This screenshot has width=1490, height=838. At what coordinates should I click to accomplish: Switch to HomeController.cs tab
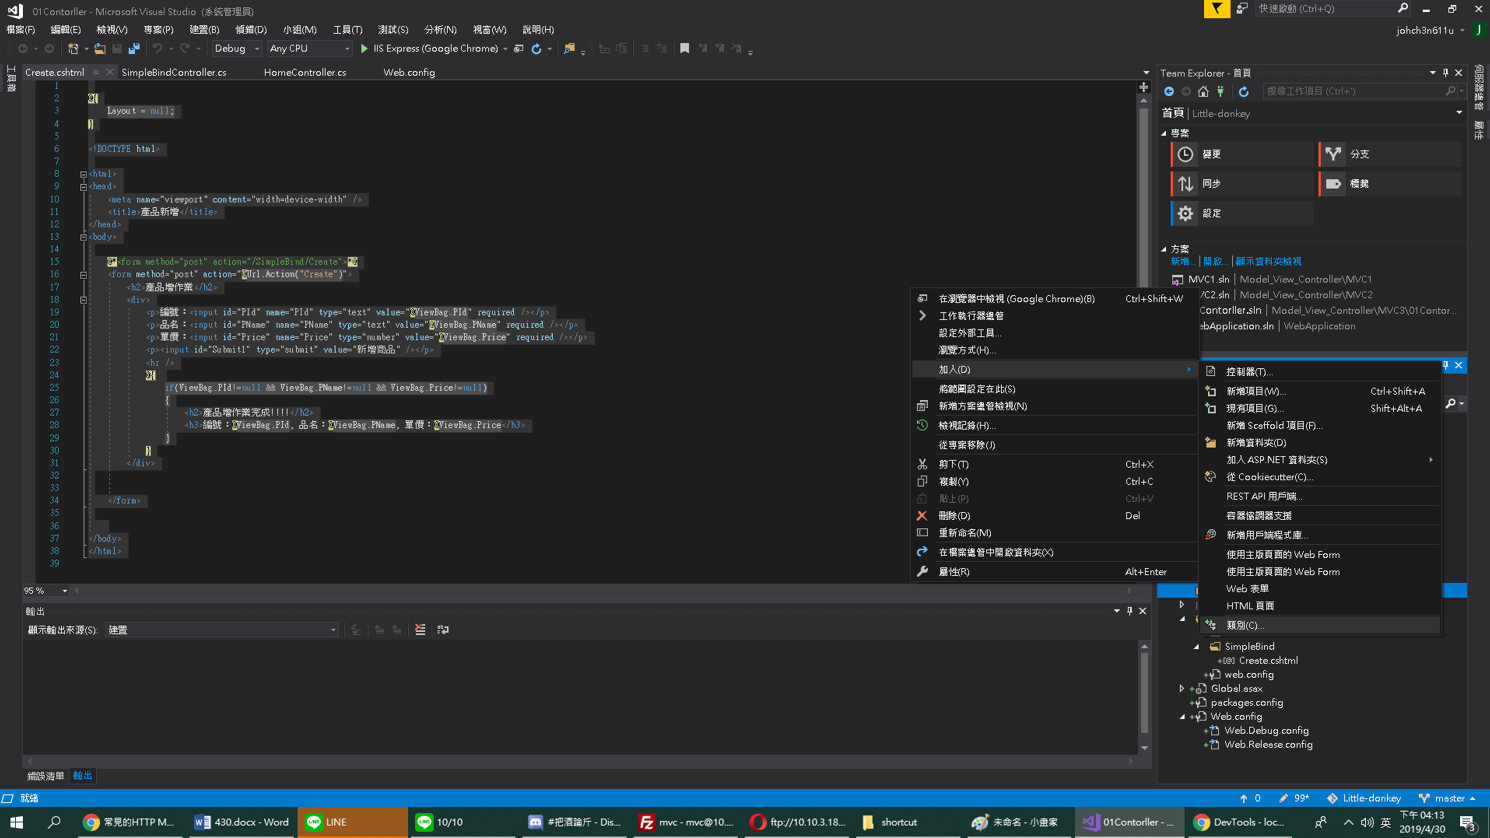305,72
